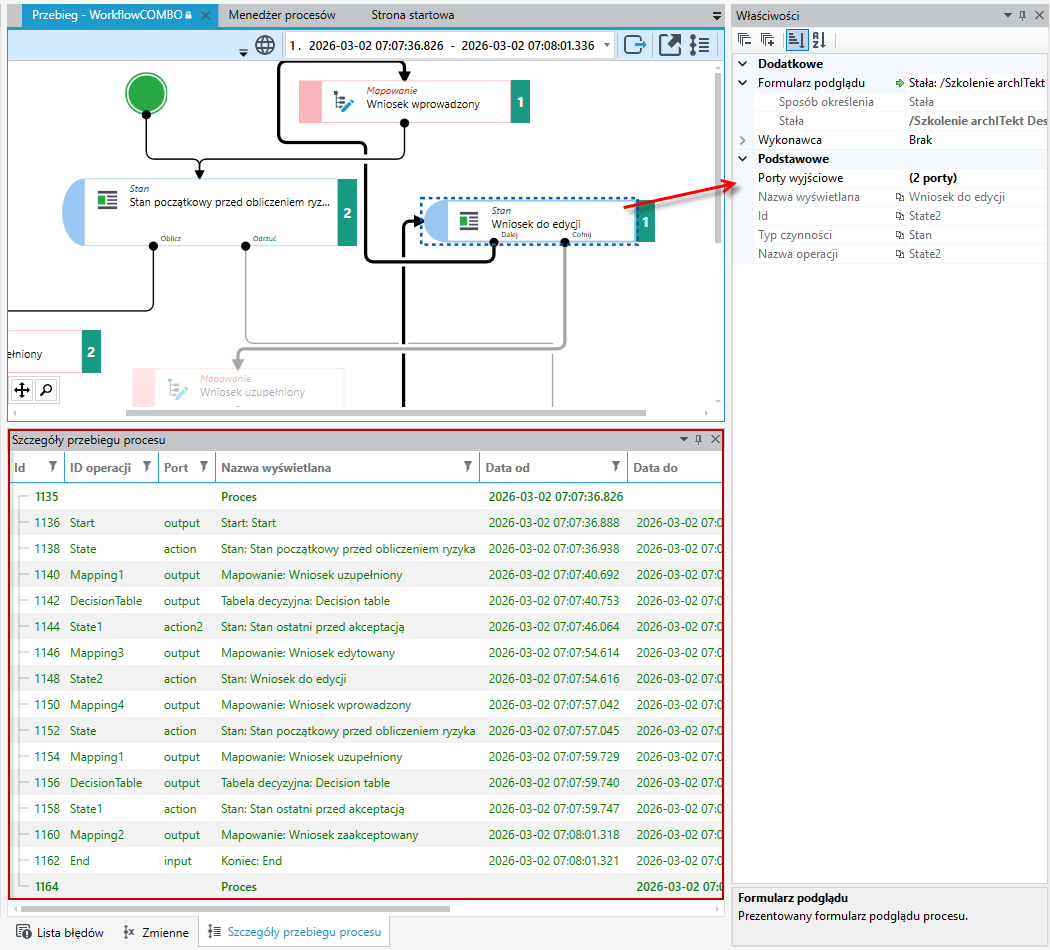This screenshot has height=950, width=1050.
Task: Collapse the Formularz podglądu property
Action: coord(743,83)
